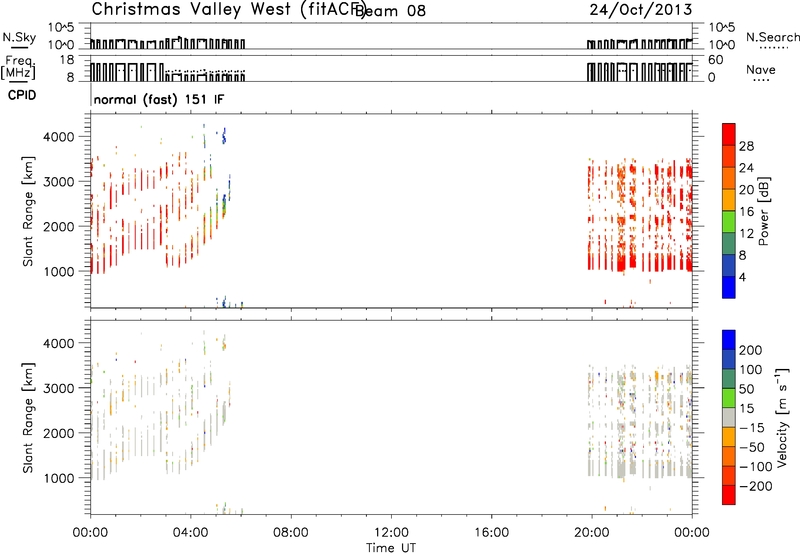800x554 pixels.
Task: Click the green segment of Power color bar
Action: (729, 222)
